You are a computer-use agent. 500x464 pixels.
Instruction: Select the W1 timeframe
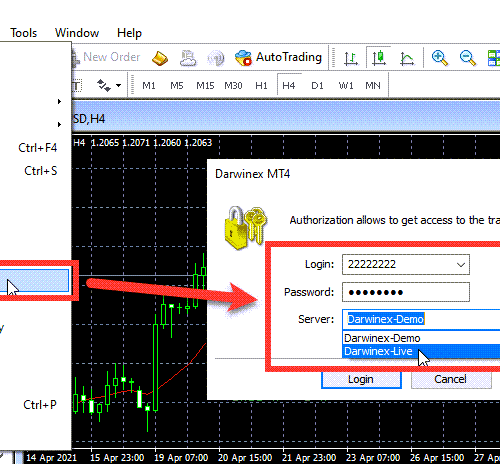(346, 86)
